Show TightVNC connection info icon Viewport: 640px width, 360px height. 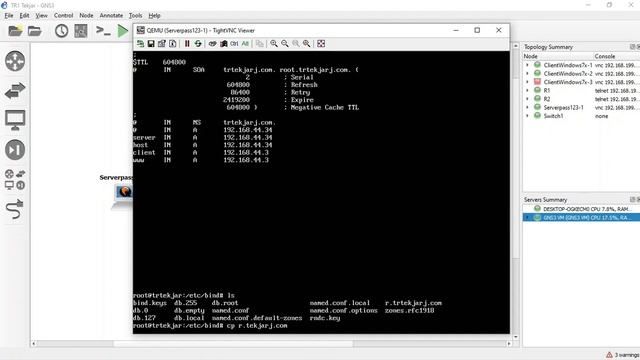[x=173, y=44]
